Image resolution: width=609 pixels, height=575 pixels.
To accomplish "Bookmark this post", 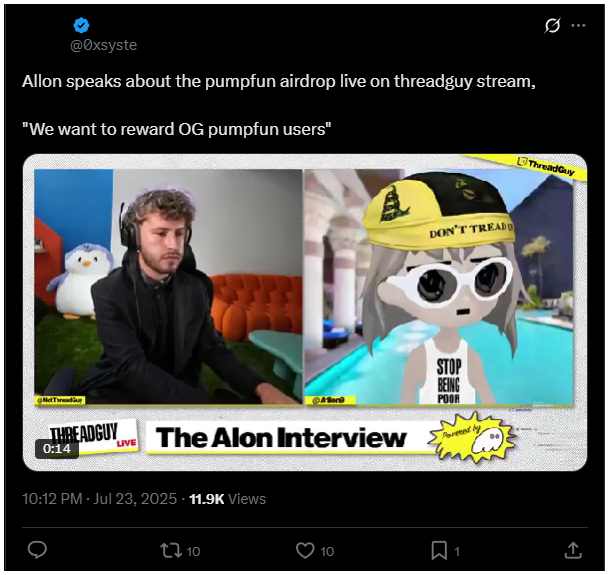I will [439, 551].
